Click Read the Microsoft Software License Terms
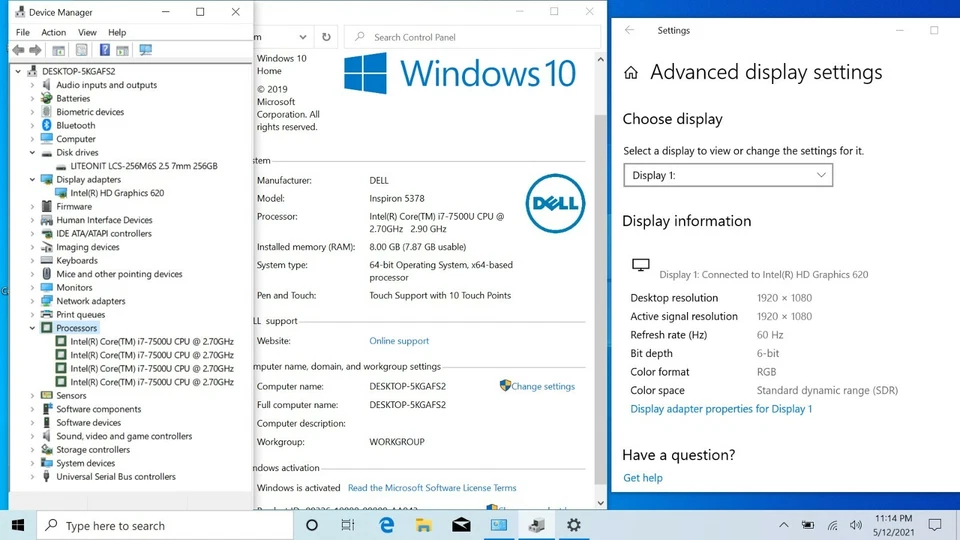Image resolution: width=960 pixels, height=540 pixels. tap(432, 488)
